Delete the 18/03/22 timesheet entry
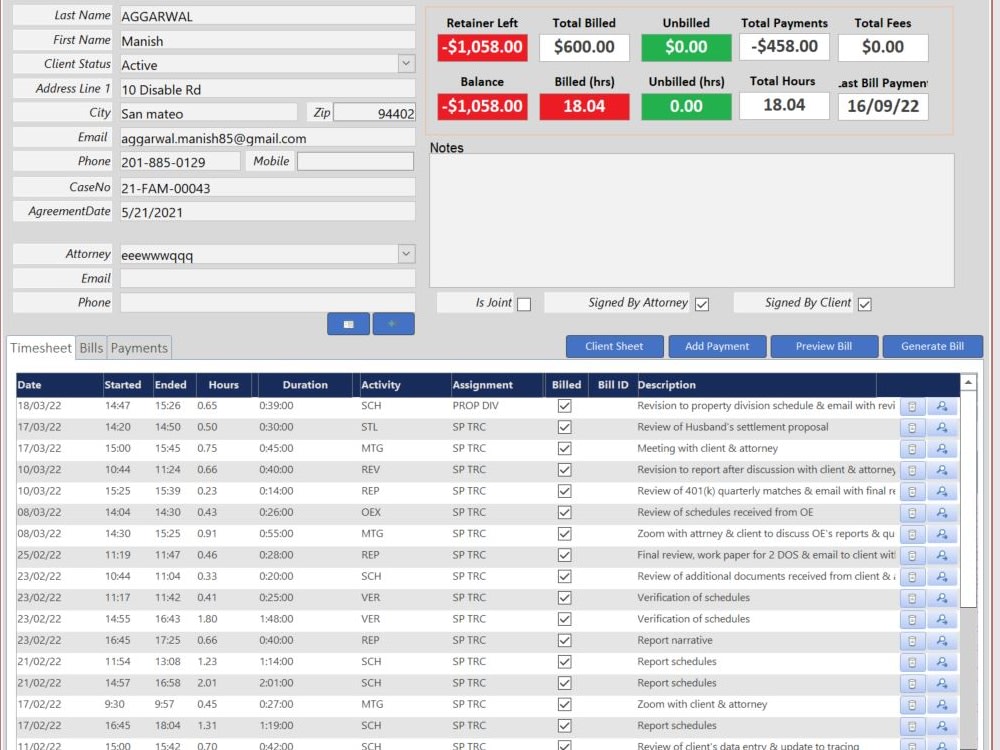This screenshot has height=750, width=1000. tap(911, 406)
